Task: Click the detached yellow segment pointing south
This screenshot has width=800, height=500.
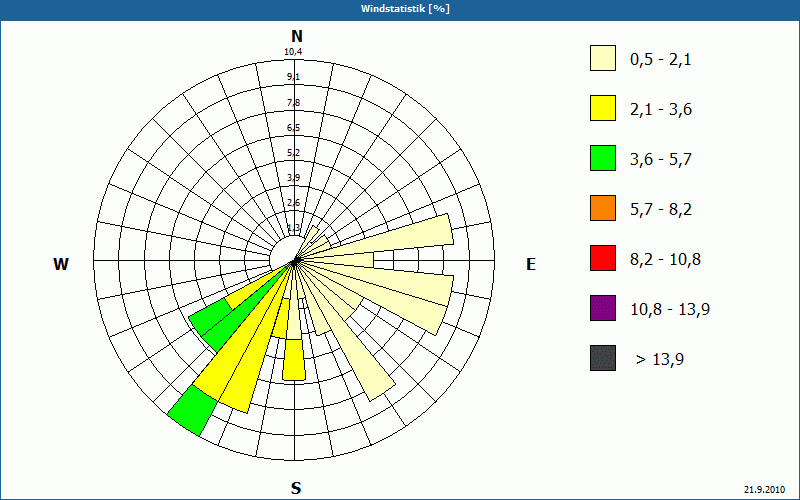Action: point(294,360)
